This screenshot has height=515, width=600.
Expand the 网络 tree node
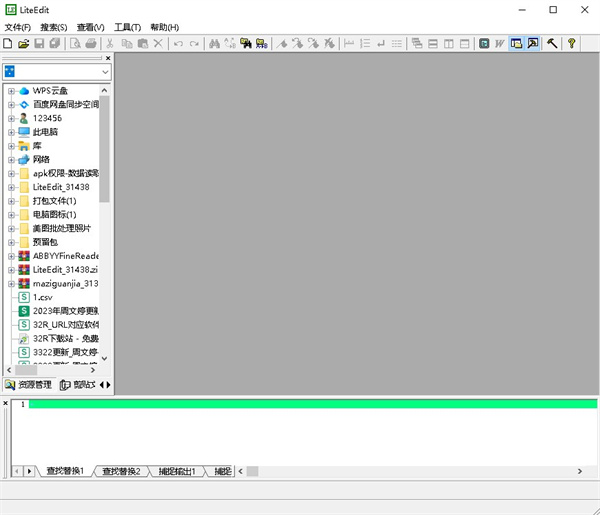11,160
